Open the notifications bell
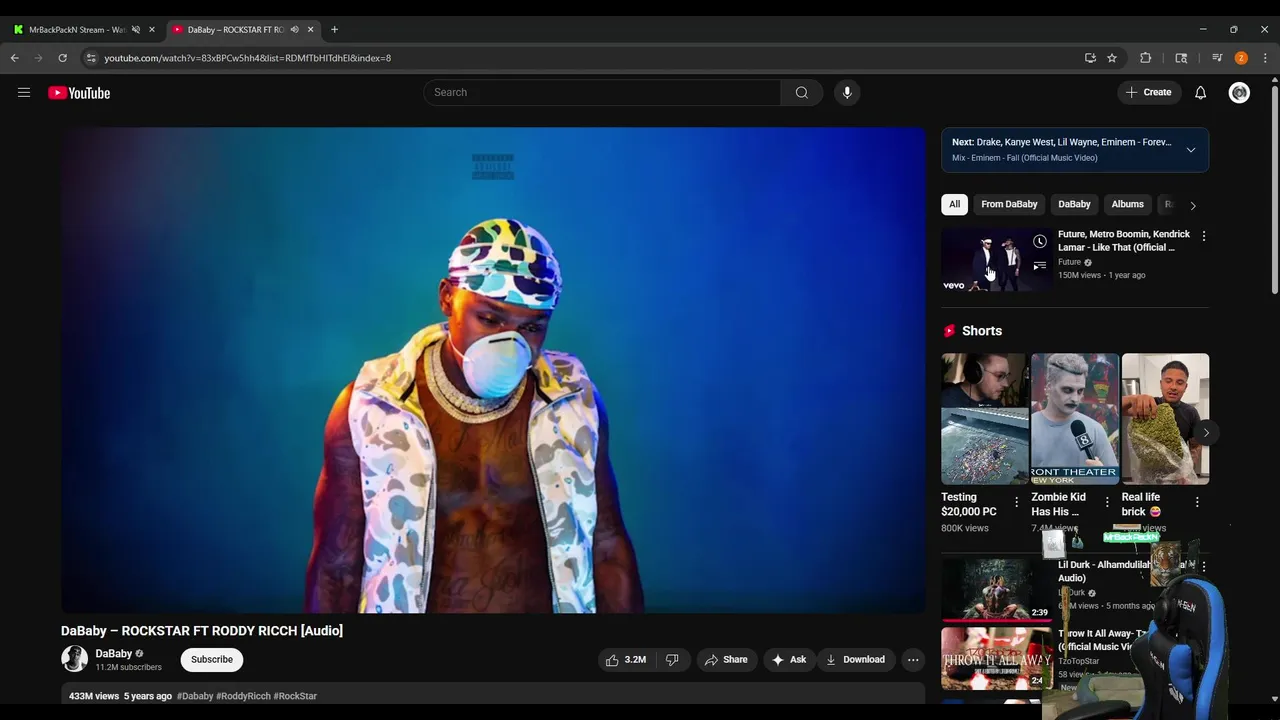Viewport: 1280px width, 720px height. [x=1200, y=93]
